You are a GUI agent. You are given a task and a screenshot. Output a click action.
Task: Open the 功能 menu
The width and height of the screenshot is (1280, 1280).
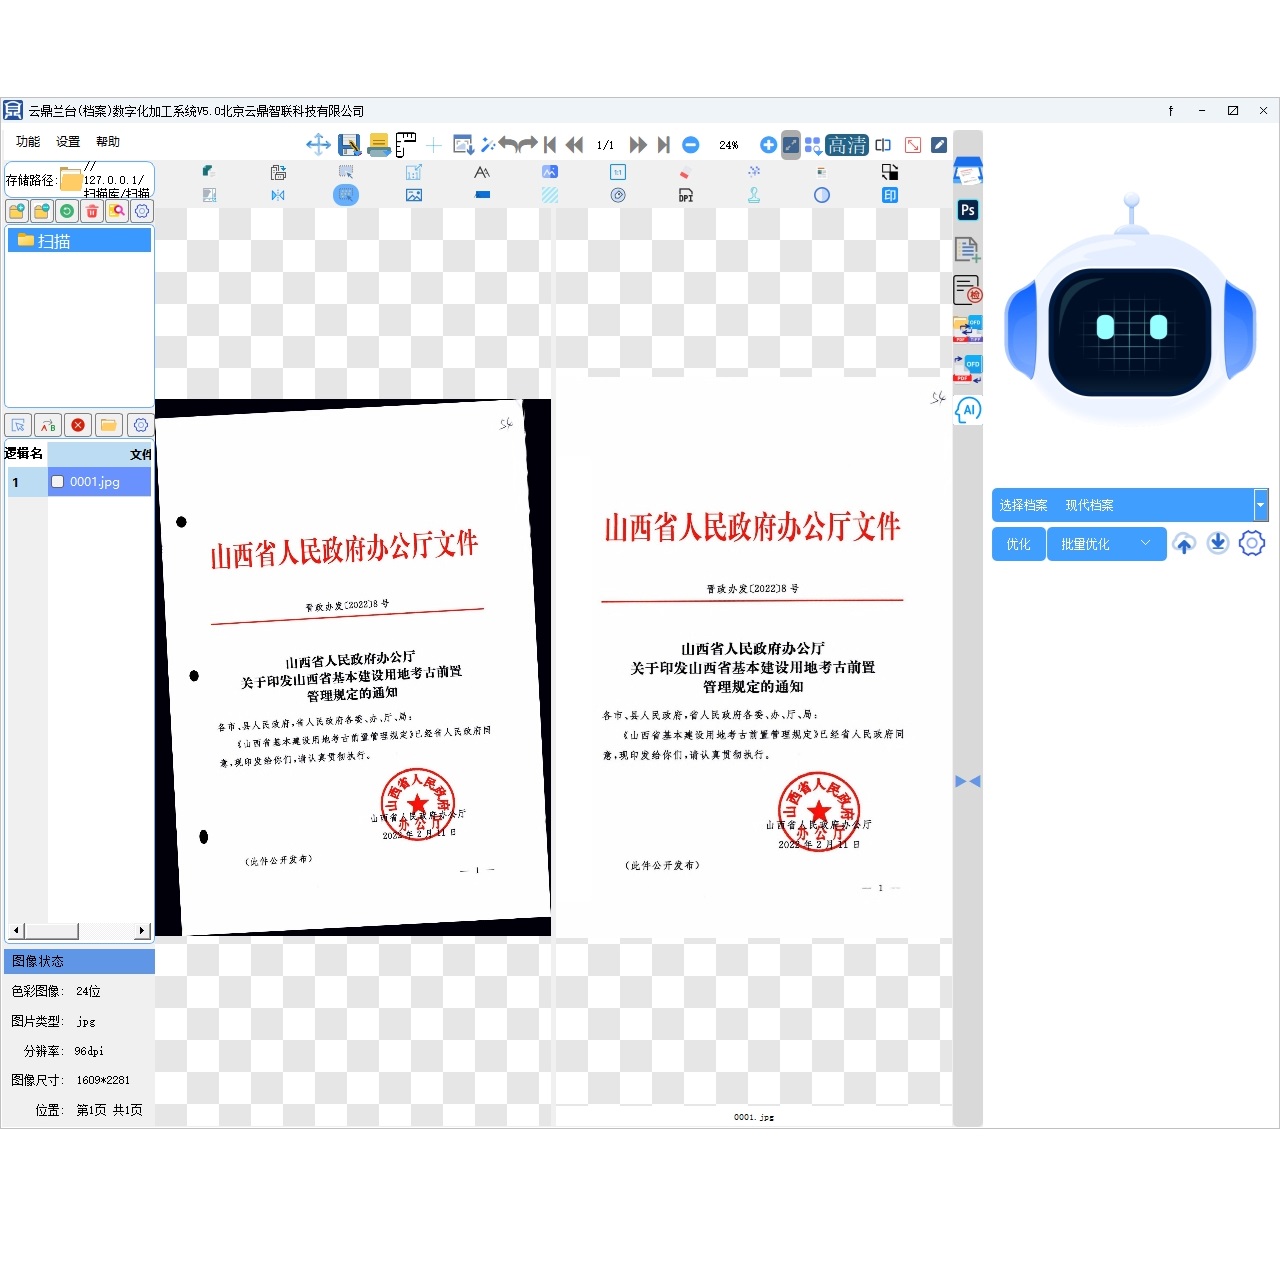click(28, 142)
